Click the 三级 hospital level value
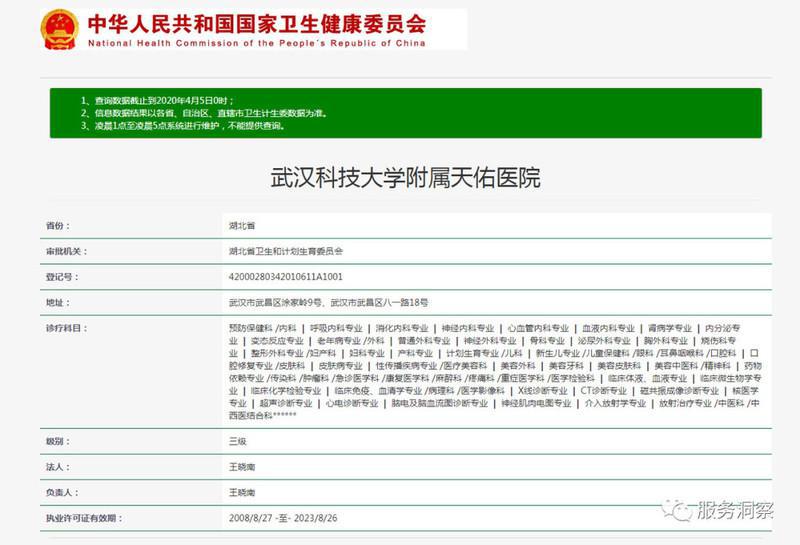Screen dimensions: 800x545 237,441
